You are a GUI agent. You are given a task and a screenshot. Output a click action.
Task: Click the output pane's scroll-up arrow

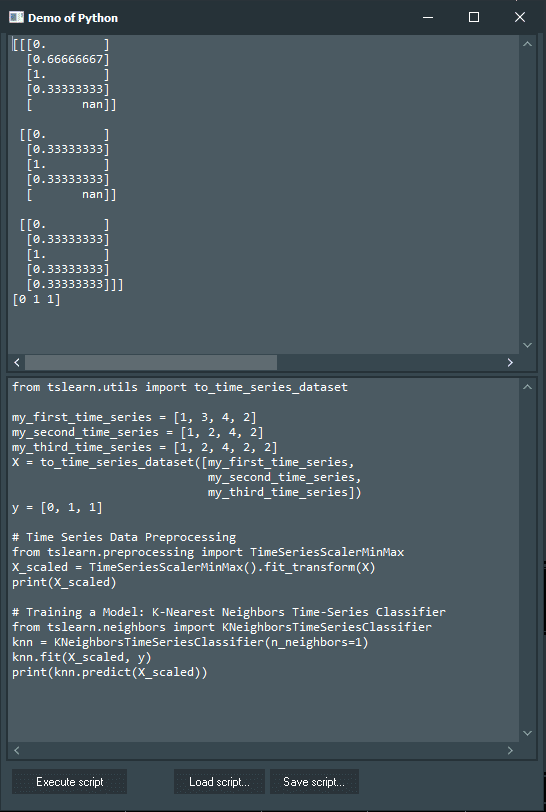pos(527,44)
